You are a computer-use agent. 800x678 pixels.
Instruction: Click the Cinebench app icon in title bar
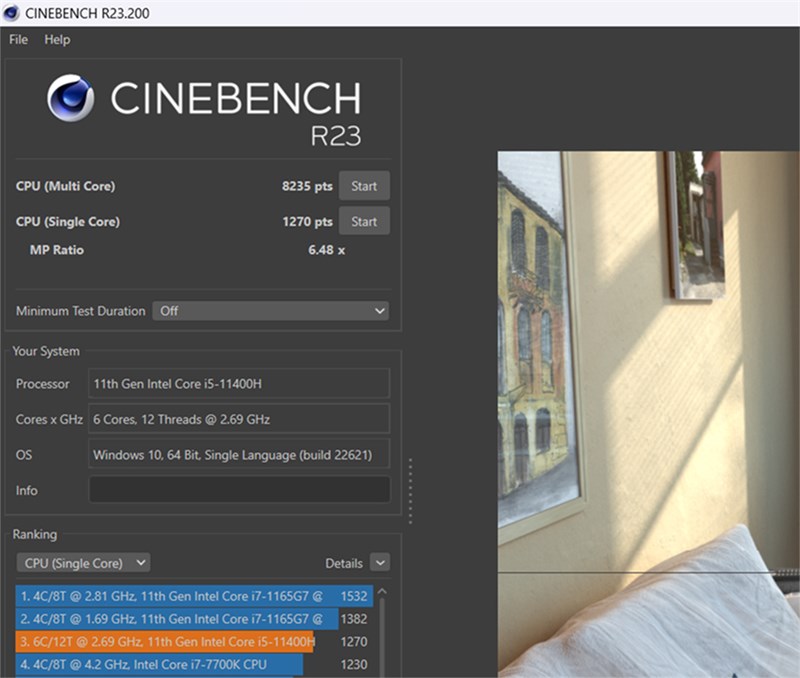tap(11, 13)
